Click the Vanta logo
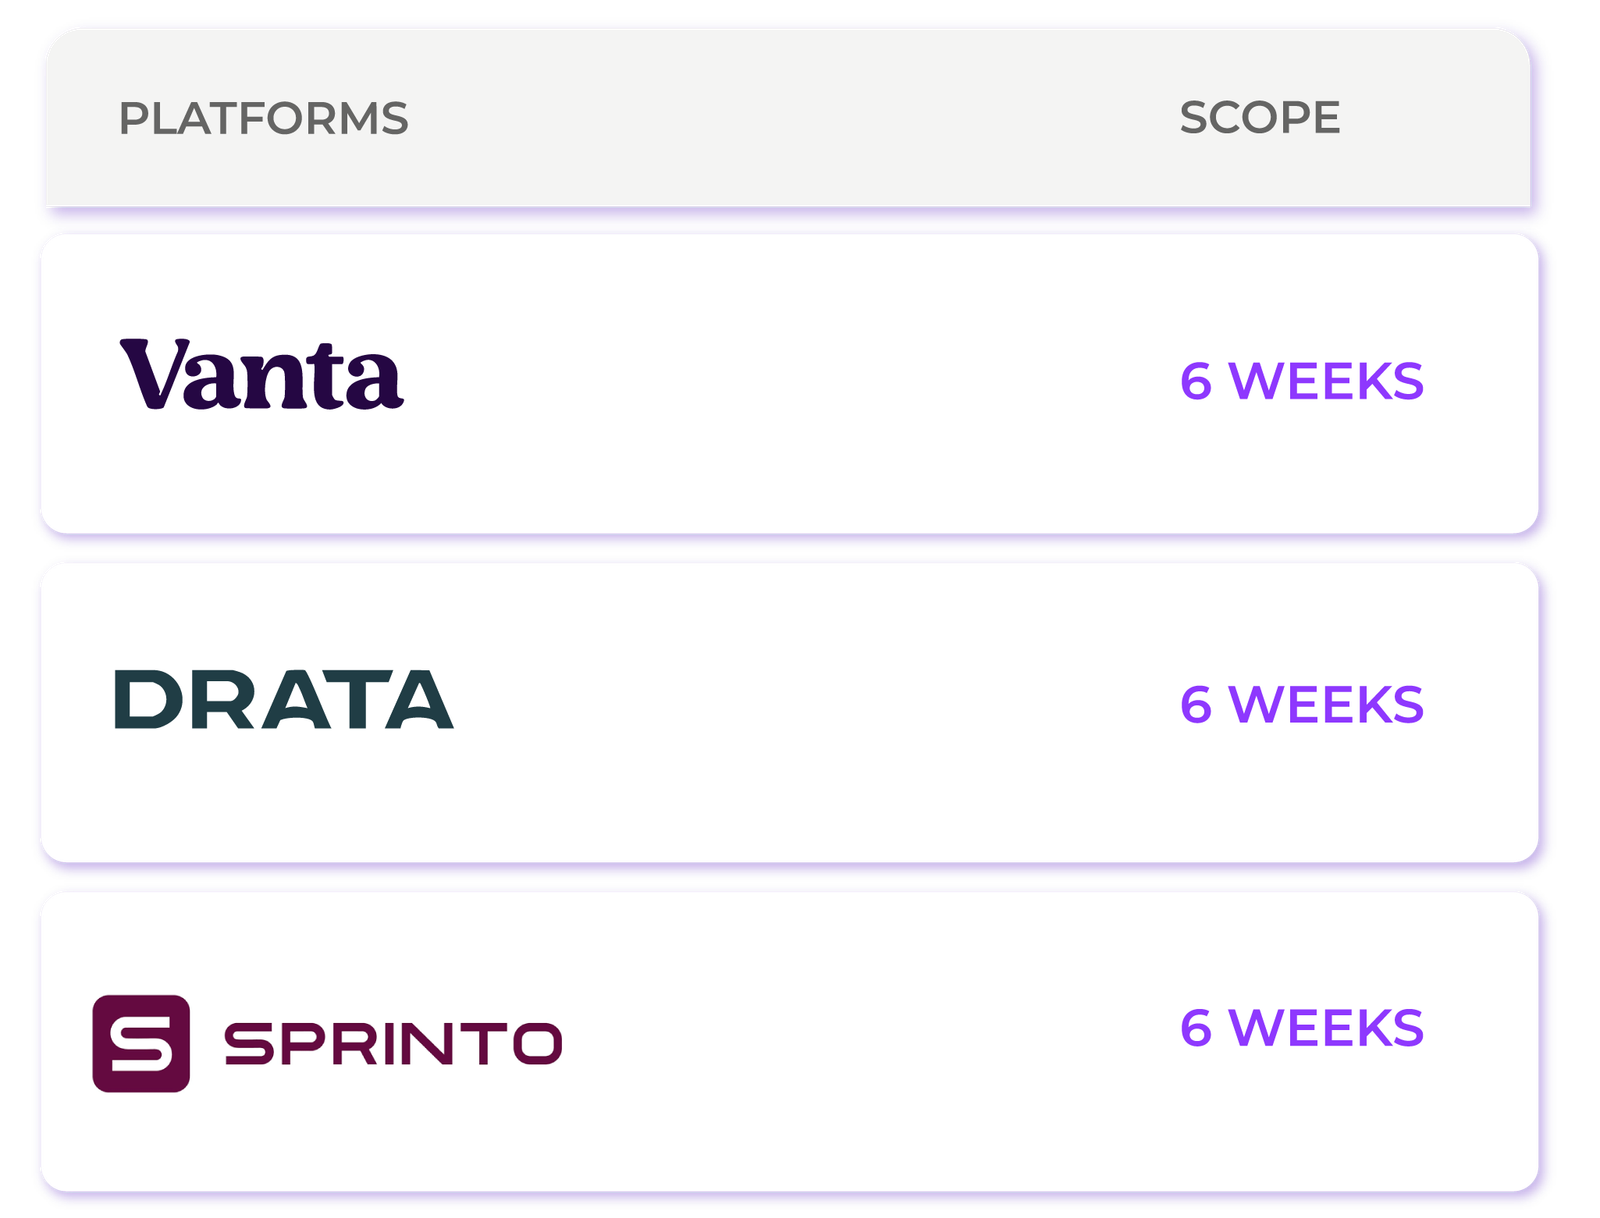The height and width of the screenshot is (1218, 1600). tap(261, 374)
